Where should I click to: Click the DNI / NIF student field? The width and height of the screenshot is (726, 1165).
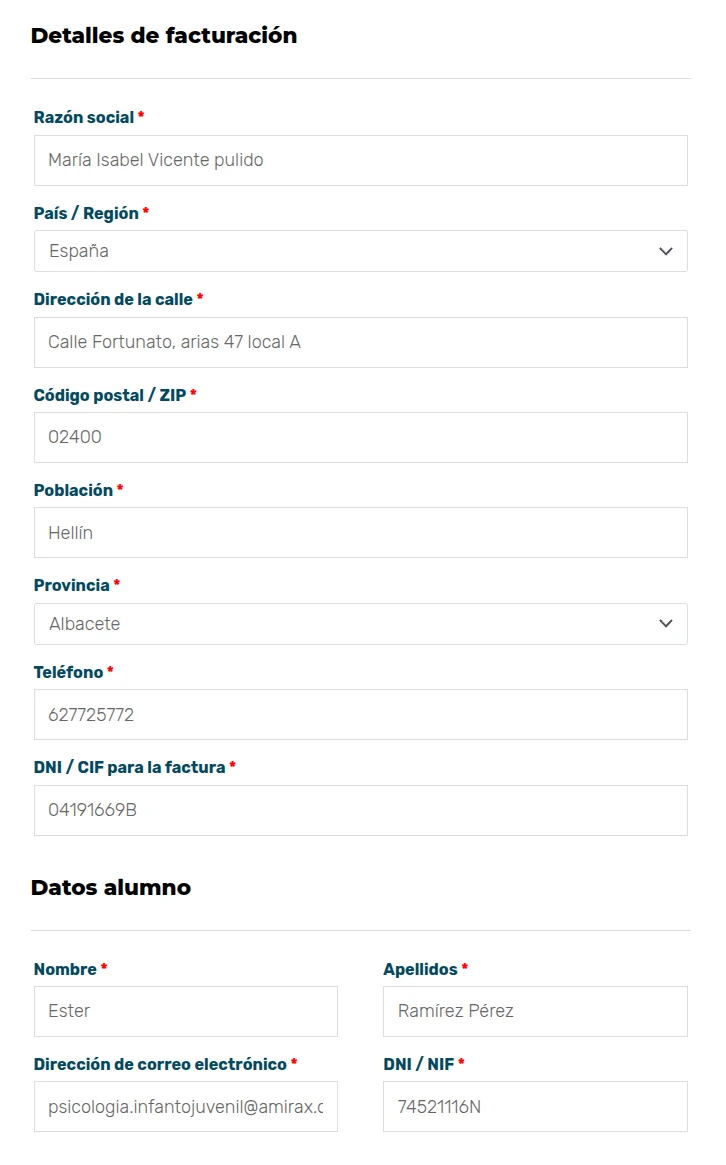[535, 1107]
